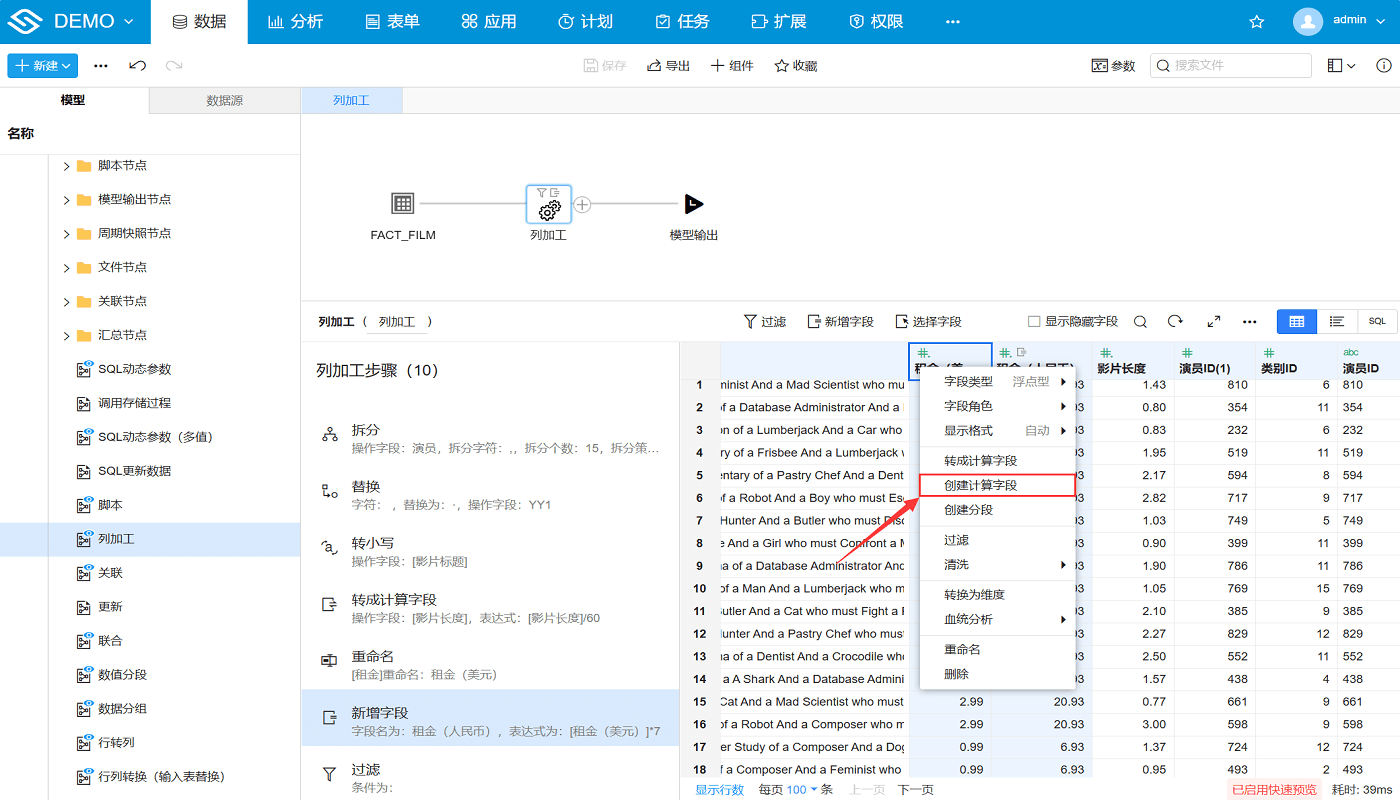Expand the data panel to fullscreen
Image resolution: width=1400 pixels, height=800 pixels.
1213,321
